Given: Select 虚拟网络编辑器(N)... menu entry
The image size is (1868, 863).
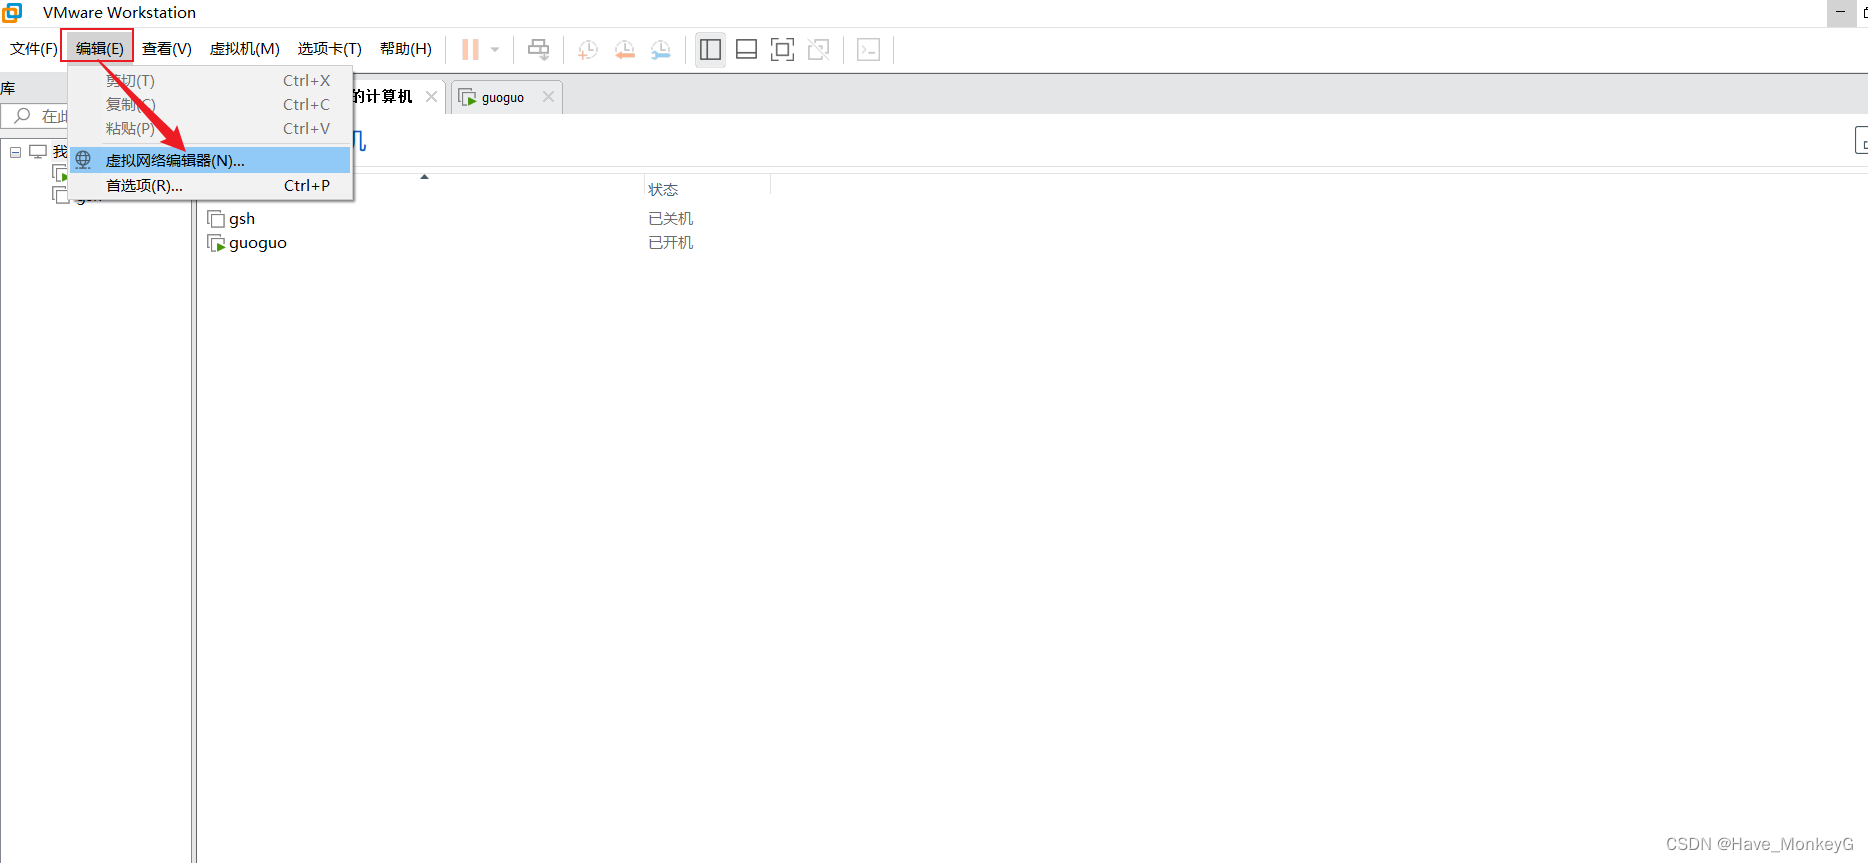Looking at the screenshot, I should (211, 160).
